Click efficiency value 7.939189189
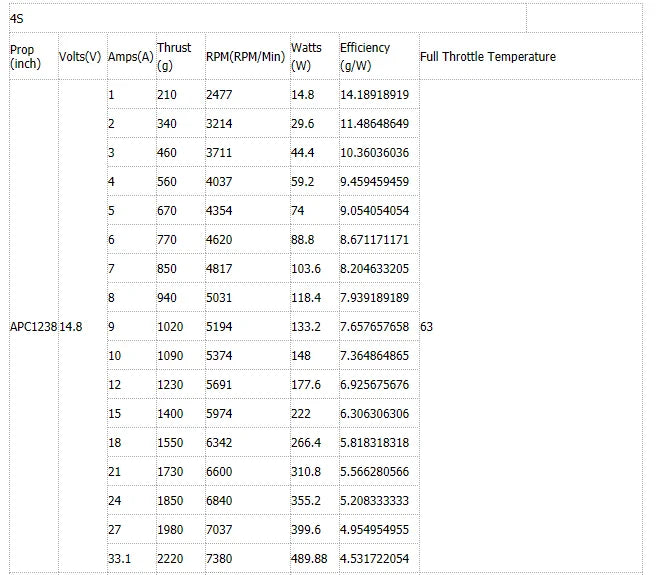 [x=374, y=298]
